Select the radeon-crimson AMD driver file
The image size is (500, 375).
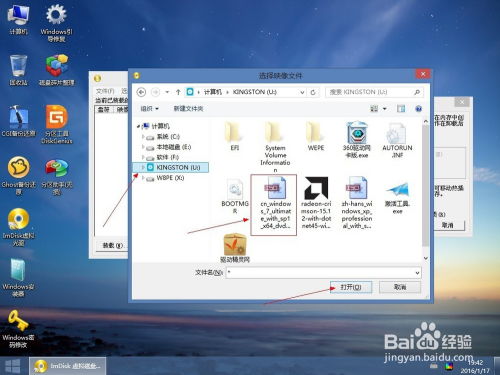(x=316, y=203)
